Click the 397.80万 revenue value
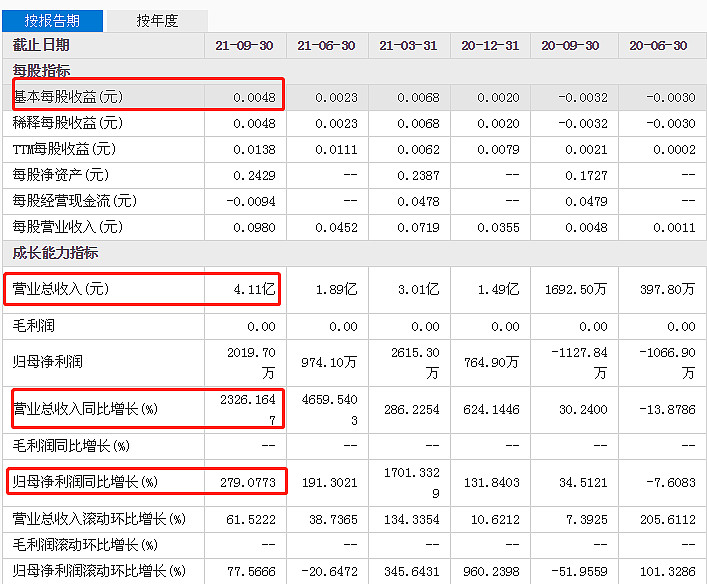707x584 pixels. click(668, 289)
